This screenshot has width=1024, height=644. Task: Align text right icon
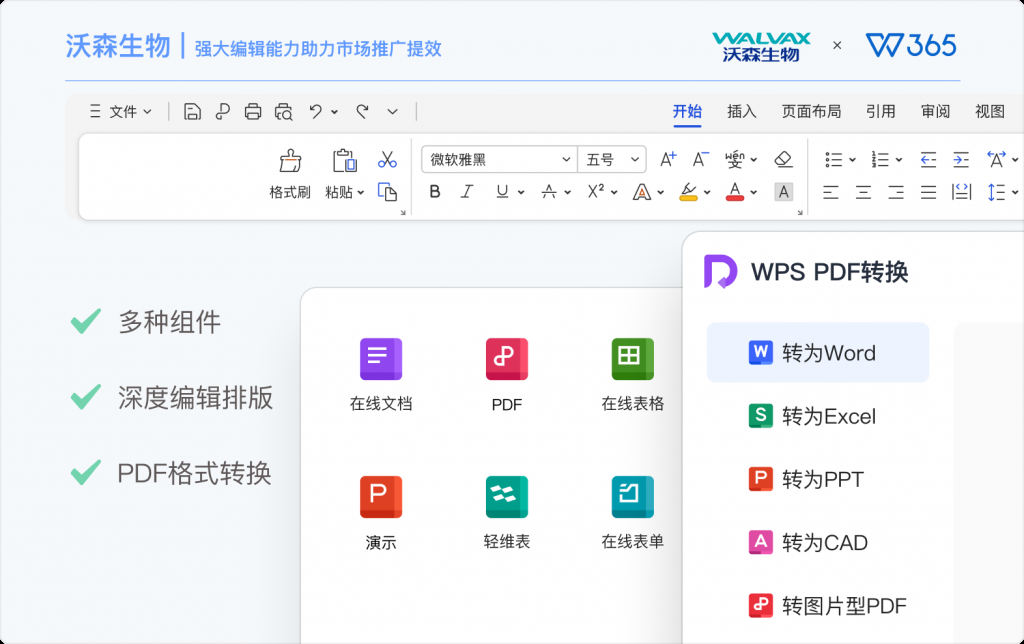click(896, 192)
